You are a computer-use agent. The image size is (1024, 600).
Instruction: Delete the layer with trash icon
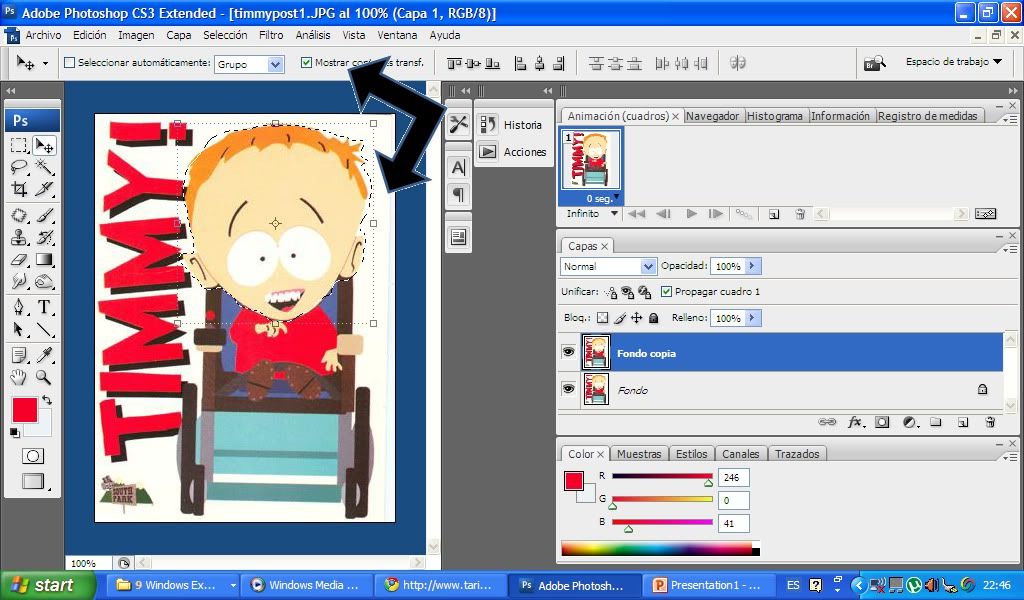click(x=990, y=422)
